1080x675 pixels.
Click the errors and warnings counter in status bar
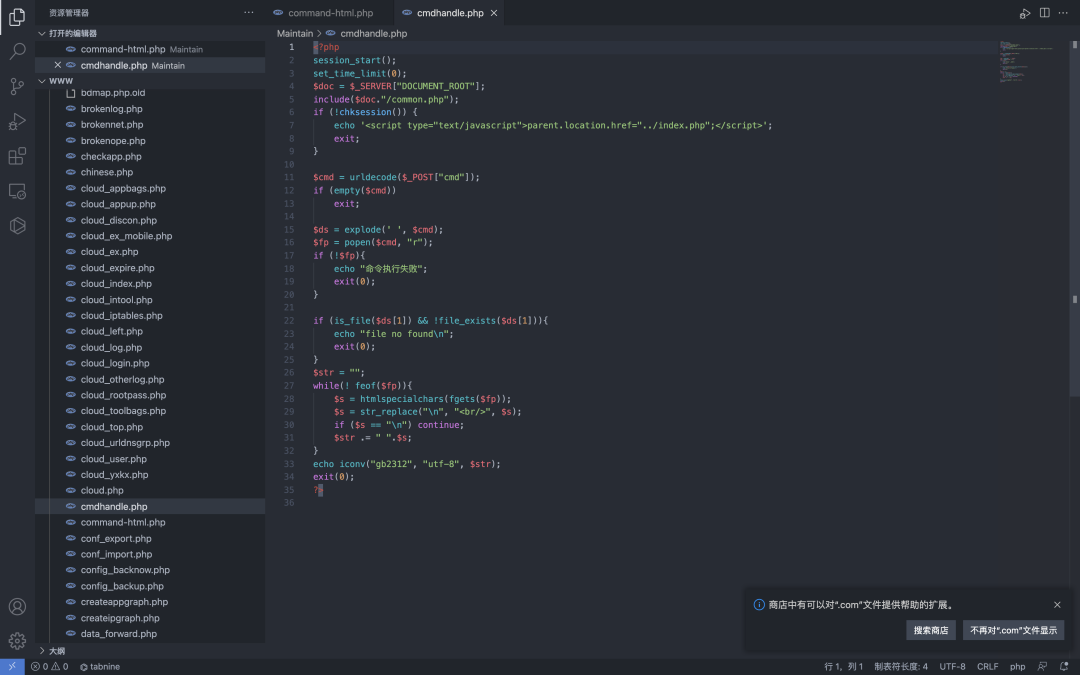pyautogui.click(x=49, y=667)
